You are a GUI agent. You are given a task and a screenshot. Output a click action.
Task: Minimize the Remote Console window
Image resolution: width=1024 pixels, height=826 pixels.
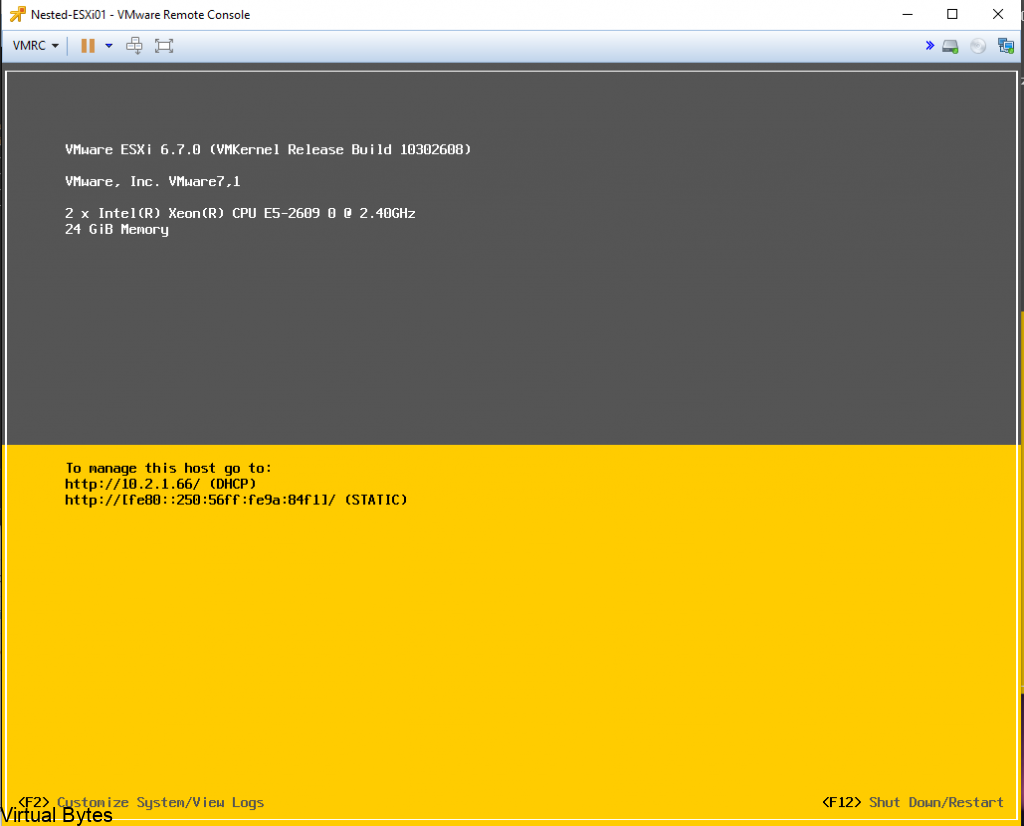(x=907, y=14)
